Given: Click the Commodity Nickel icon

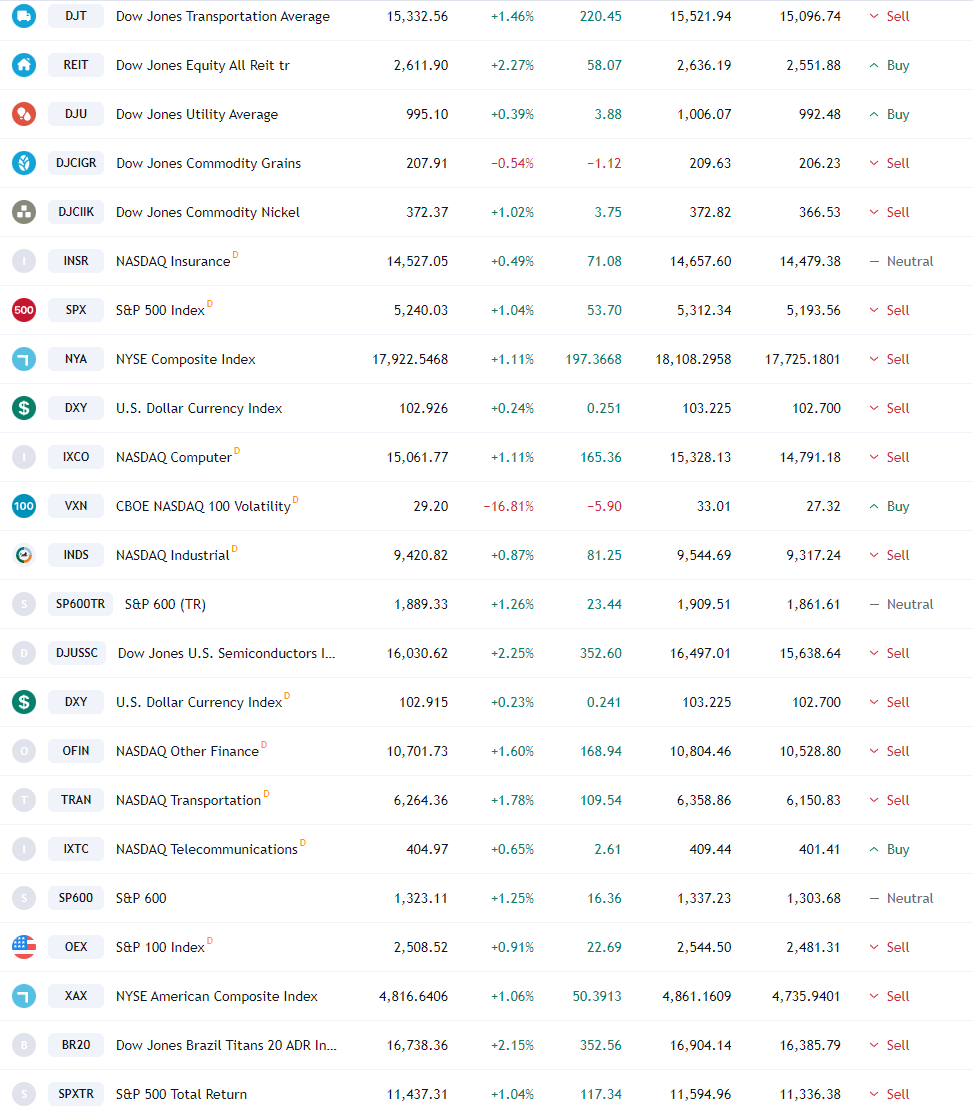Looking at the screenshot, I should pos(24,212).
